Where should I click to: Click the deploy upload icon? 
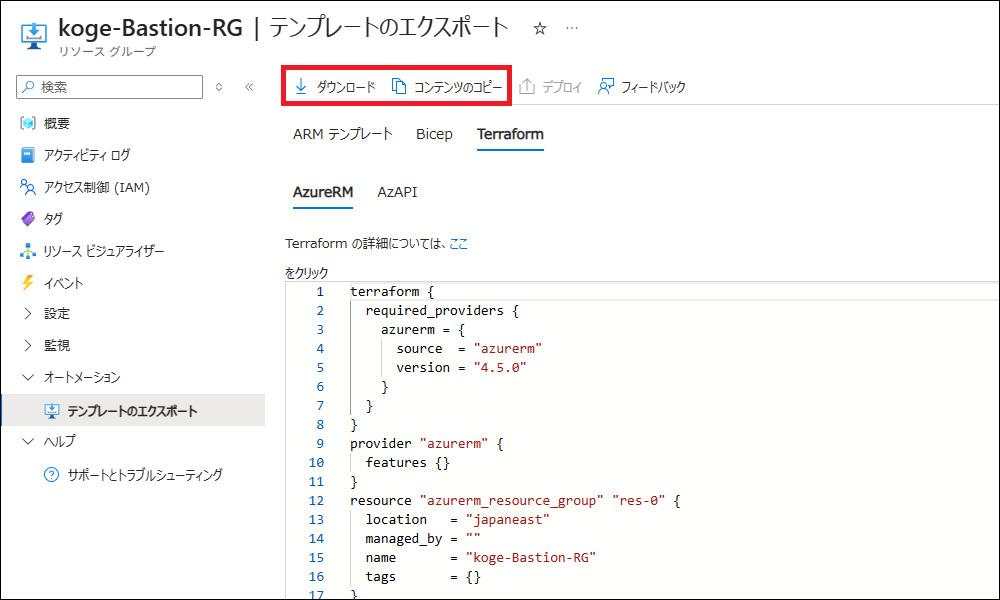pos(527,86)
